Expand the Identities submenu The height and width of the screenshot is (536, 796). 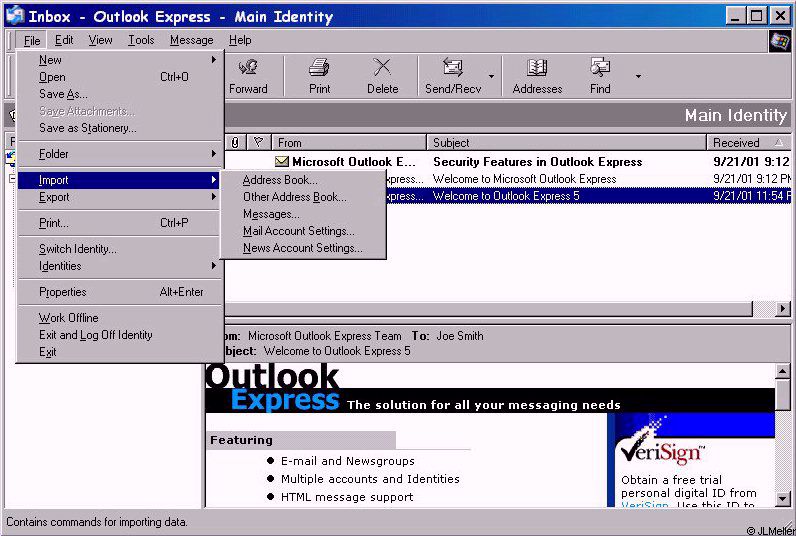pos(119,266)
